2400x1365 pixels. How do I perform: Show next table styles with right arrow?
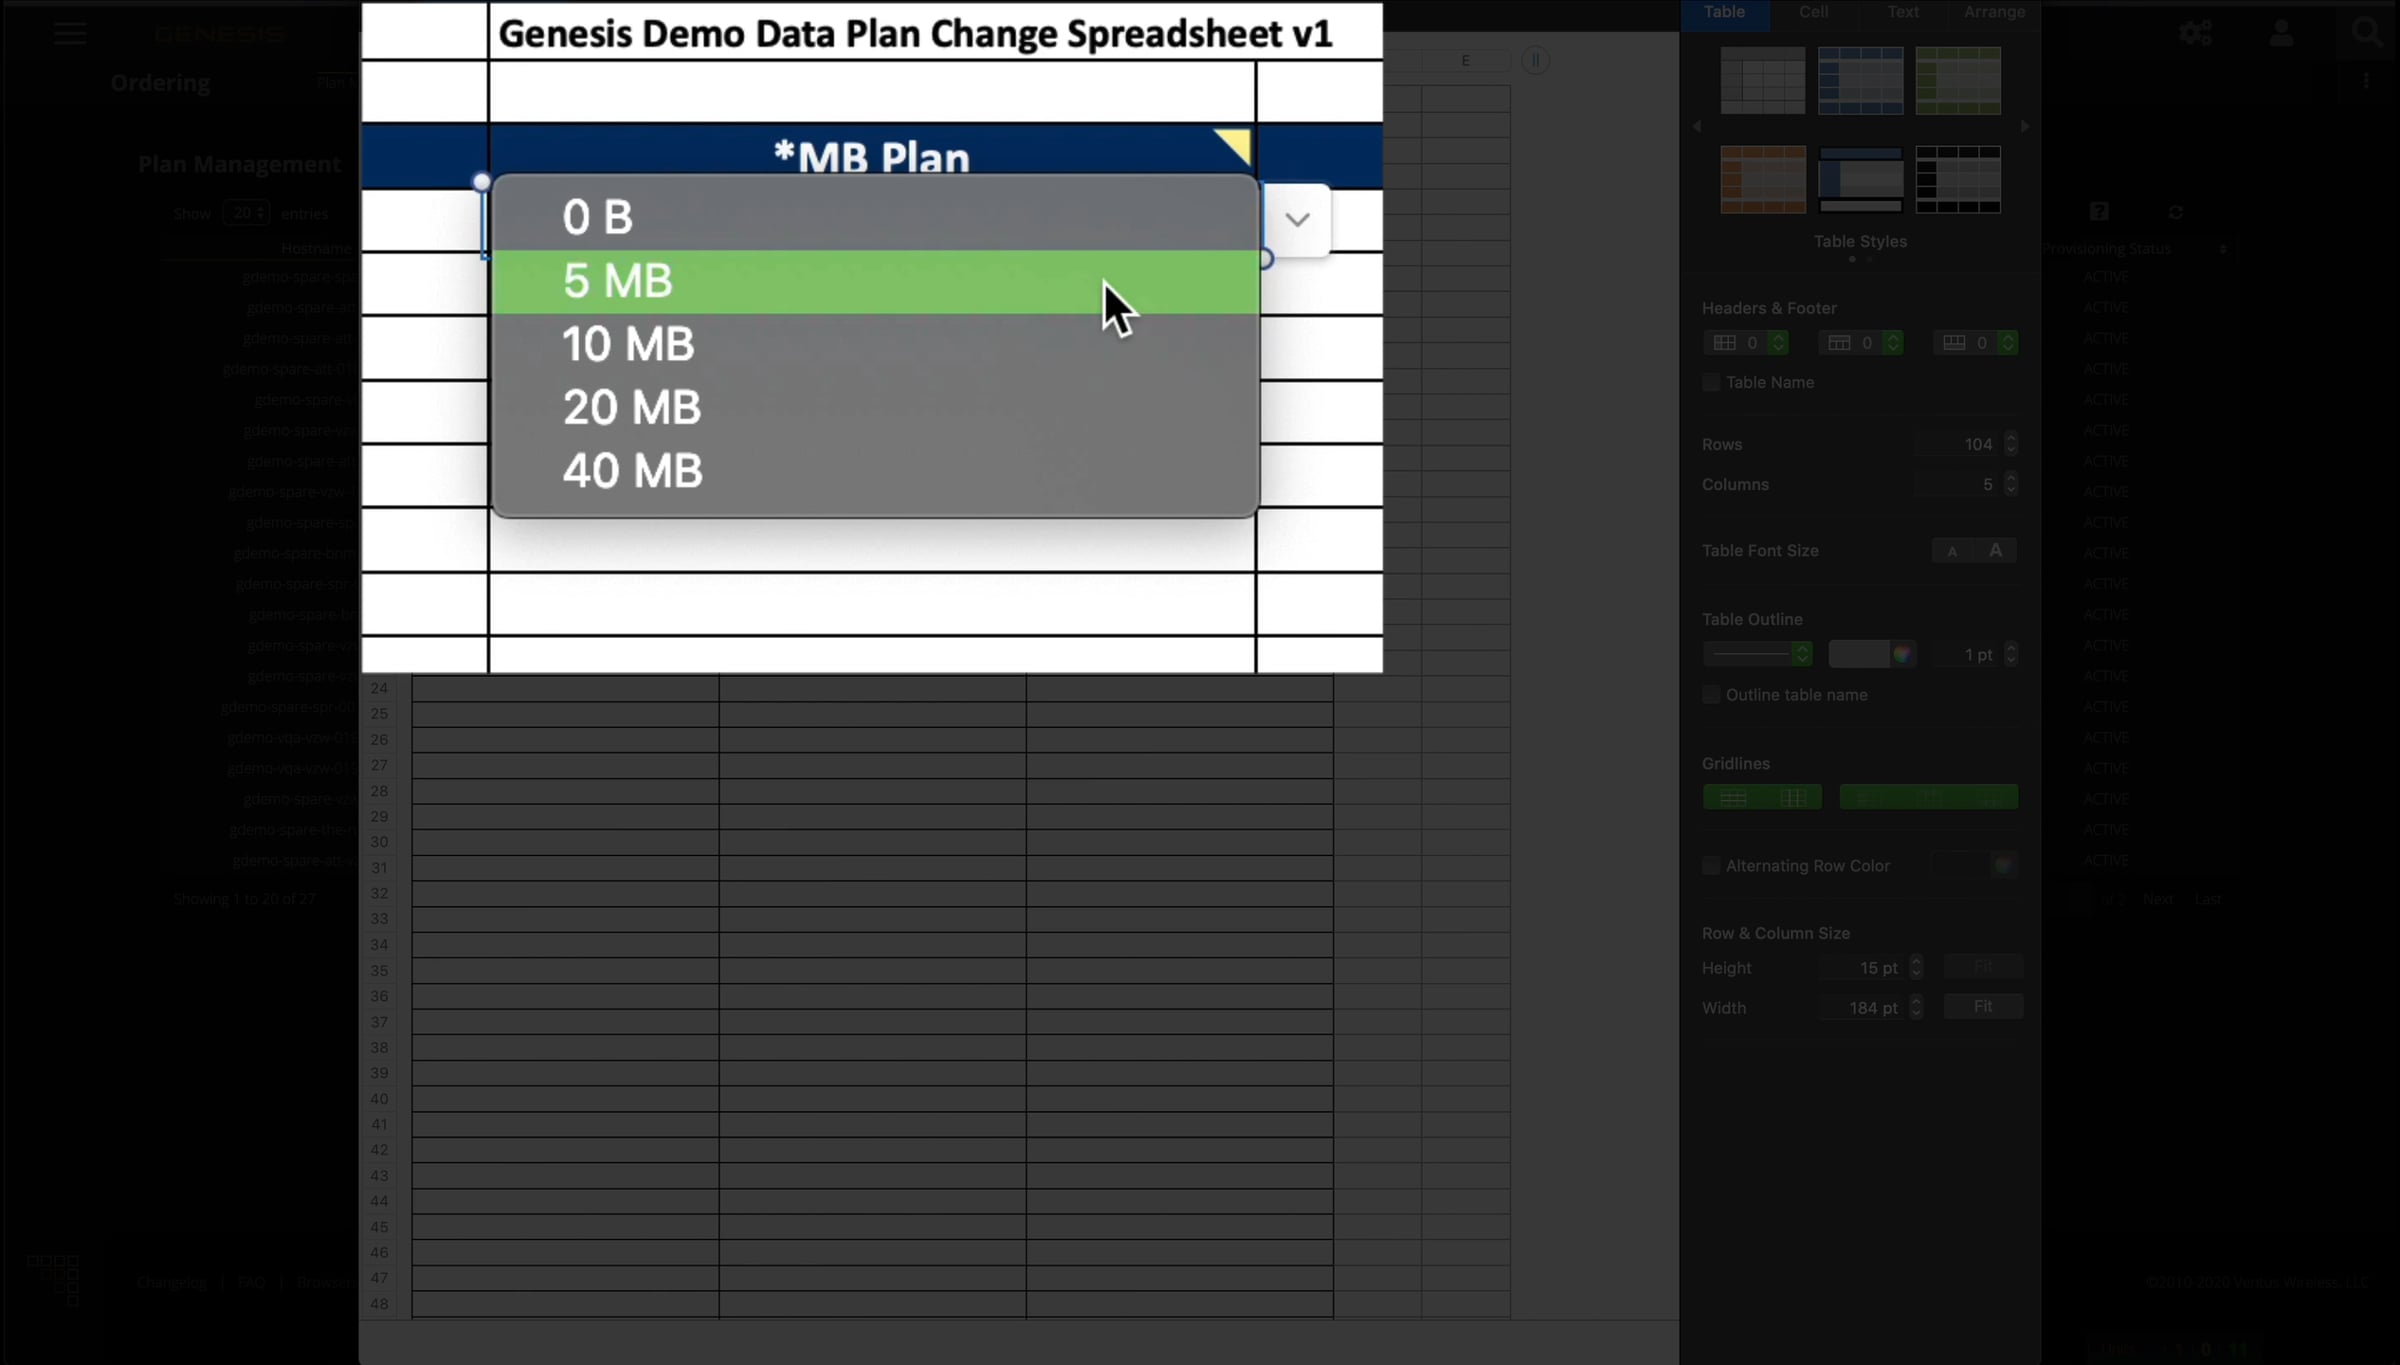(2025, 127)
